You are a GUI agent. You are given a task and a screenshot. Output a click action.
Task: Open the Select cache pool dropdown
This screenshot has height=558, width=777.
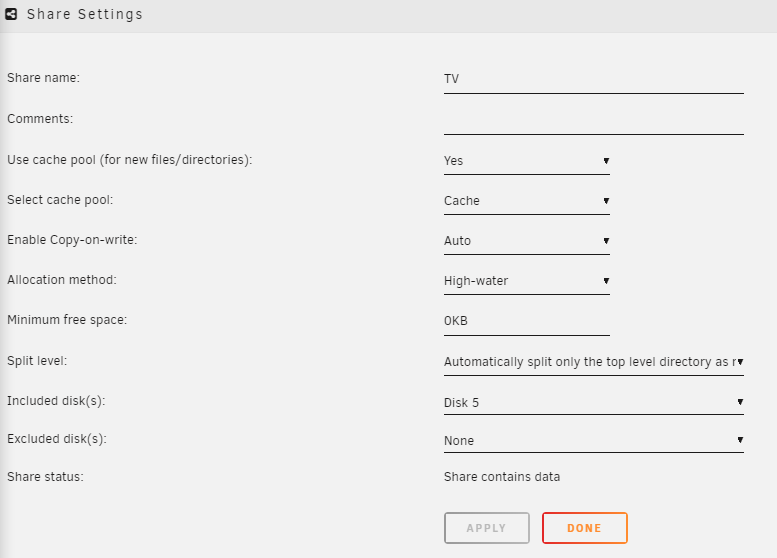pyautogui.click(x=527, y=201)
